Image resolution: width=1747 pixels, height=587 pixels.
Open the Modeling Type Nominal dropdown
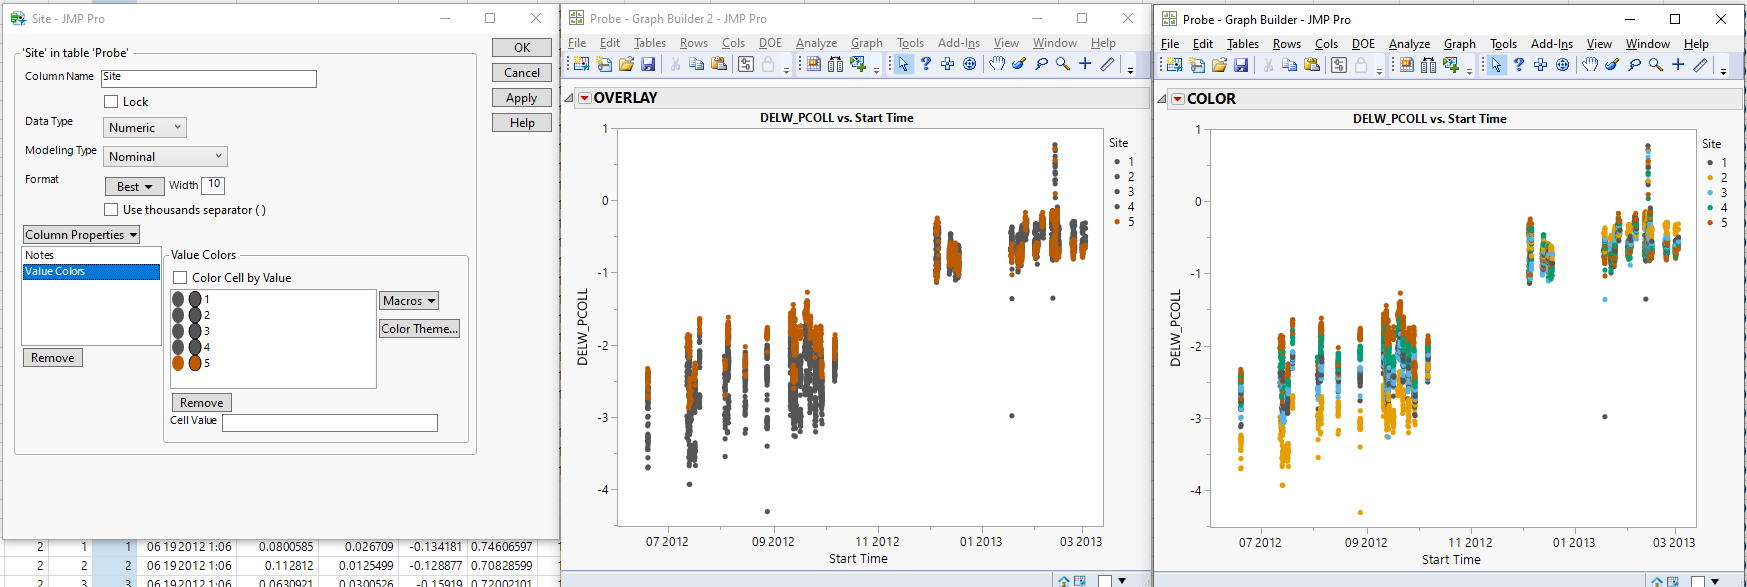[165, 157]
